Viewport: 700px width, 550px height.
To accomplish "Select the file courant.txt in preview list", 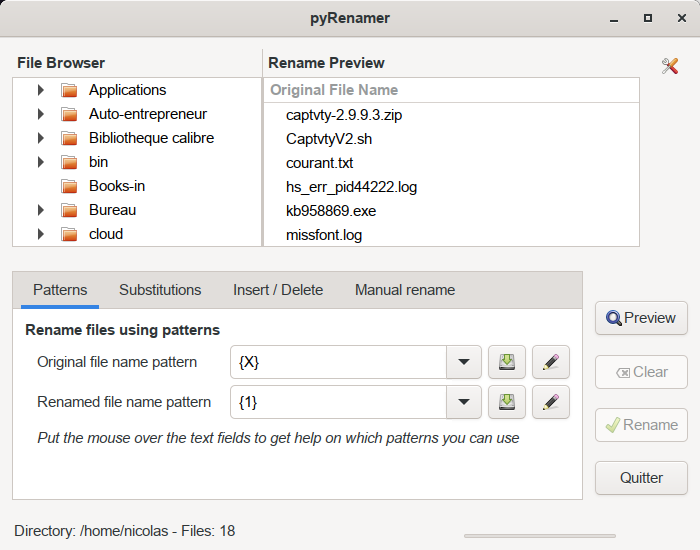I will coord(319,163).
